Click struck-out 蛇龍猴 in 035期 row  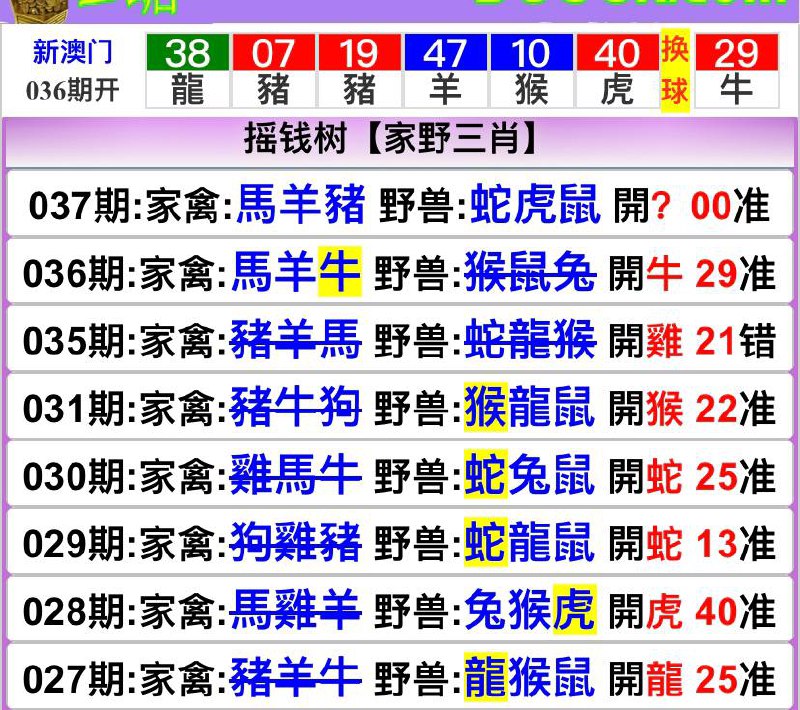(x=530, y=340)
